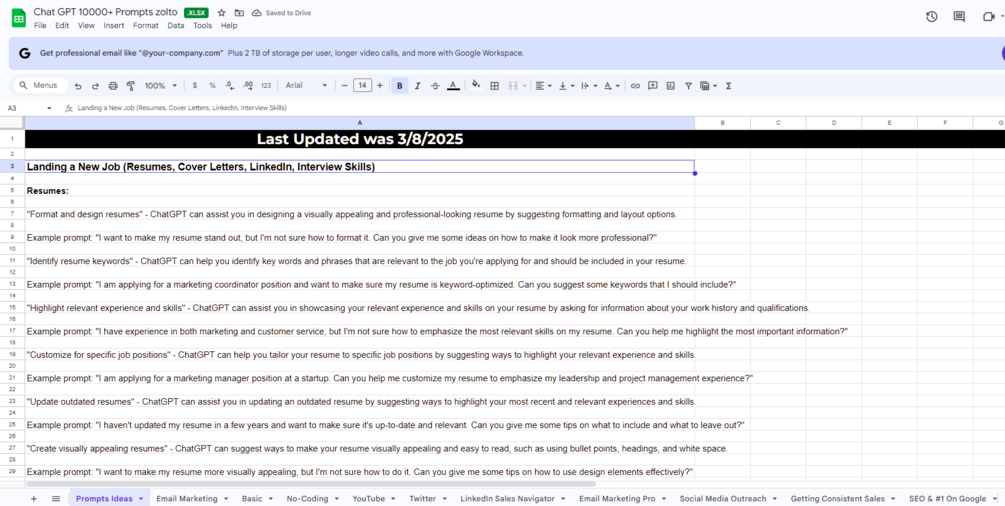Open the Format menu
The width and height of the screenshot is (1005, 506).
tap(145, 26)
